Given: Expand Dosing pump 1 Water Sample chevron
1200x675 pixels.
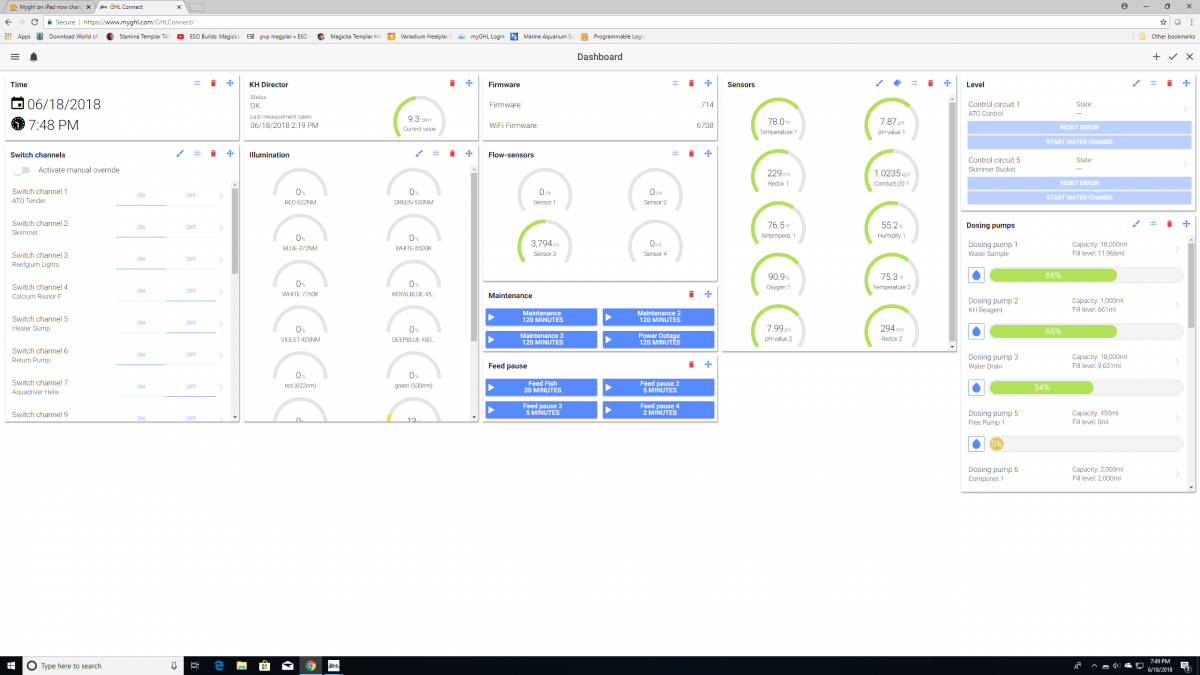Looking at the screenshot, I should coord(1177,249).
